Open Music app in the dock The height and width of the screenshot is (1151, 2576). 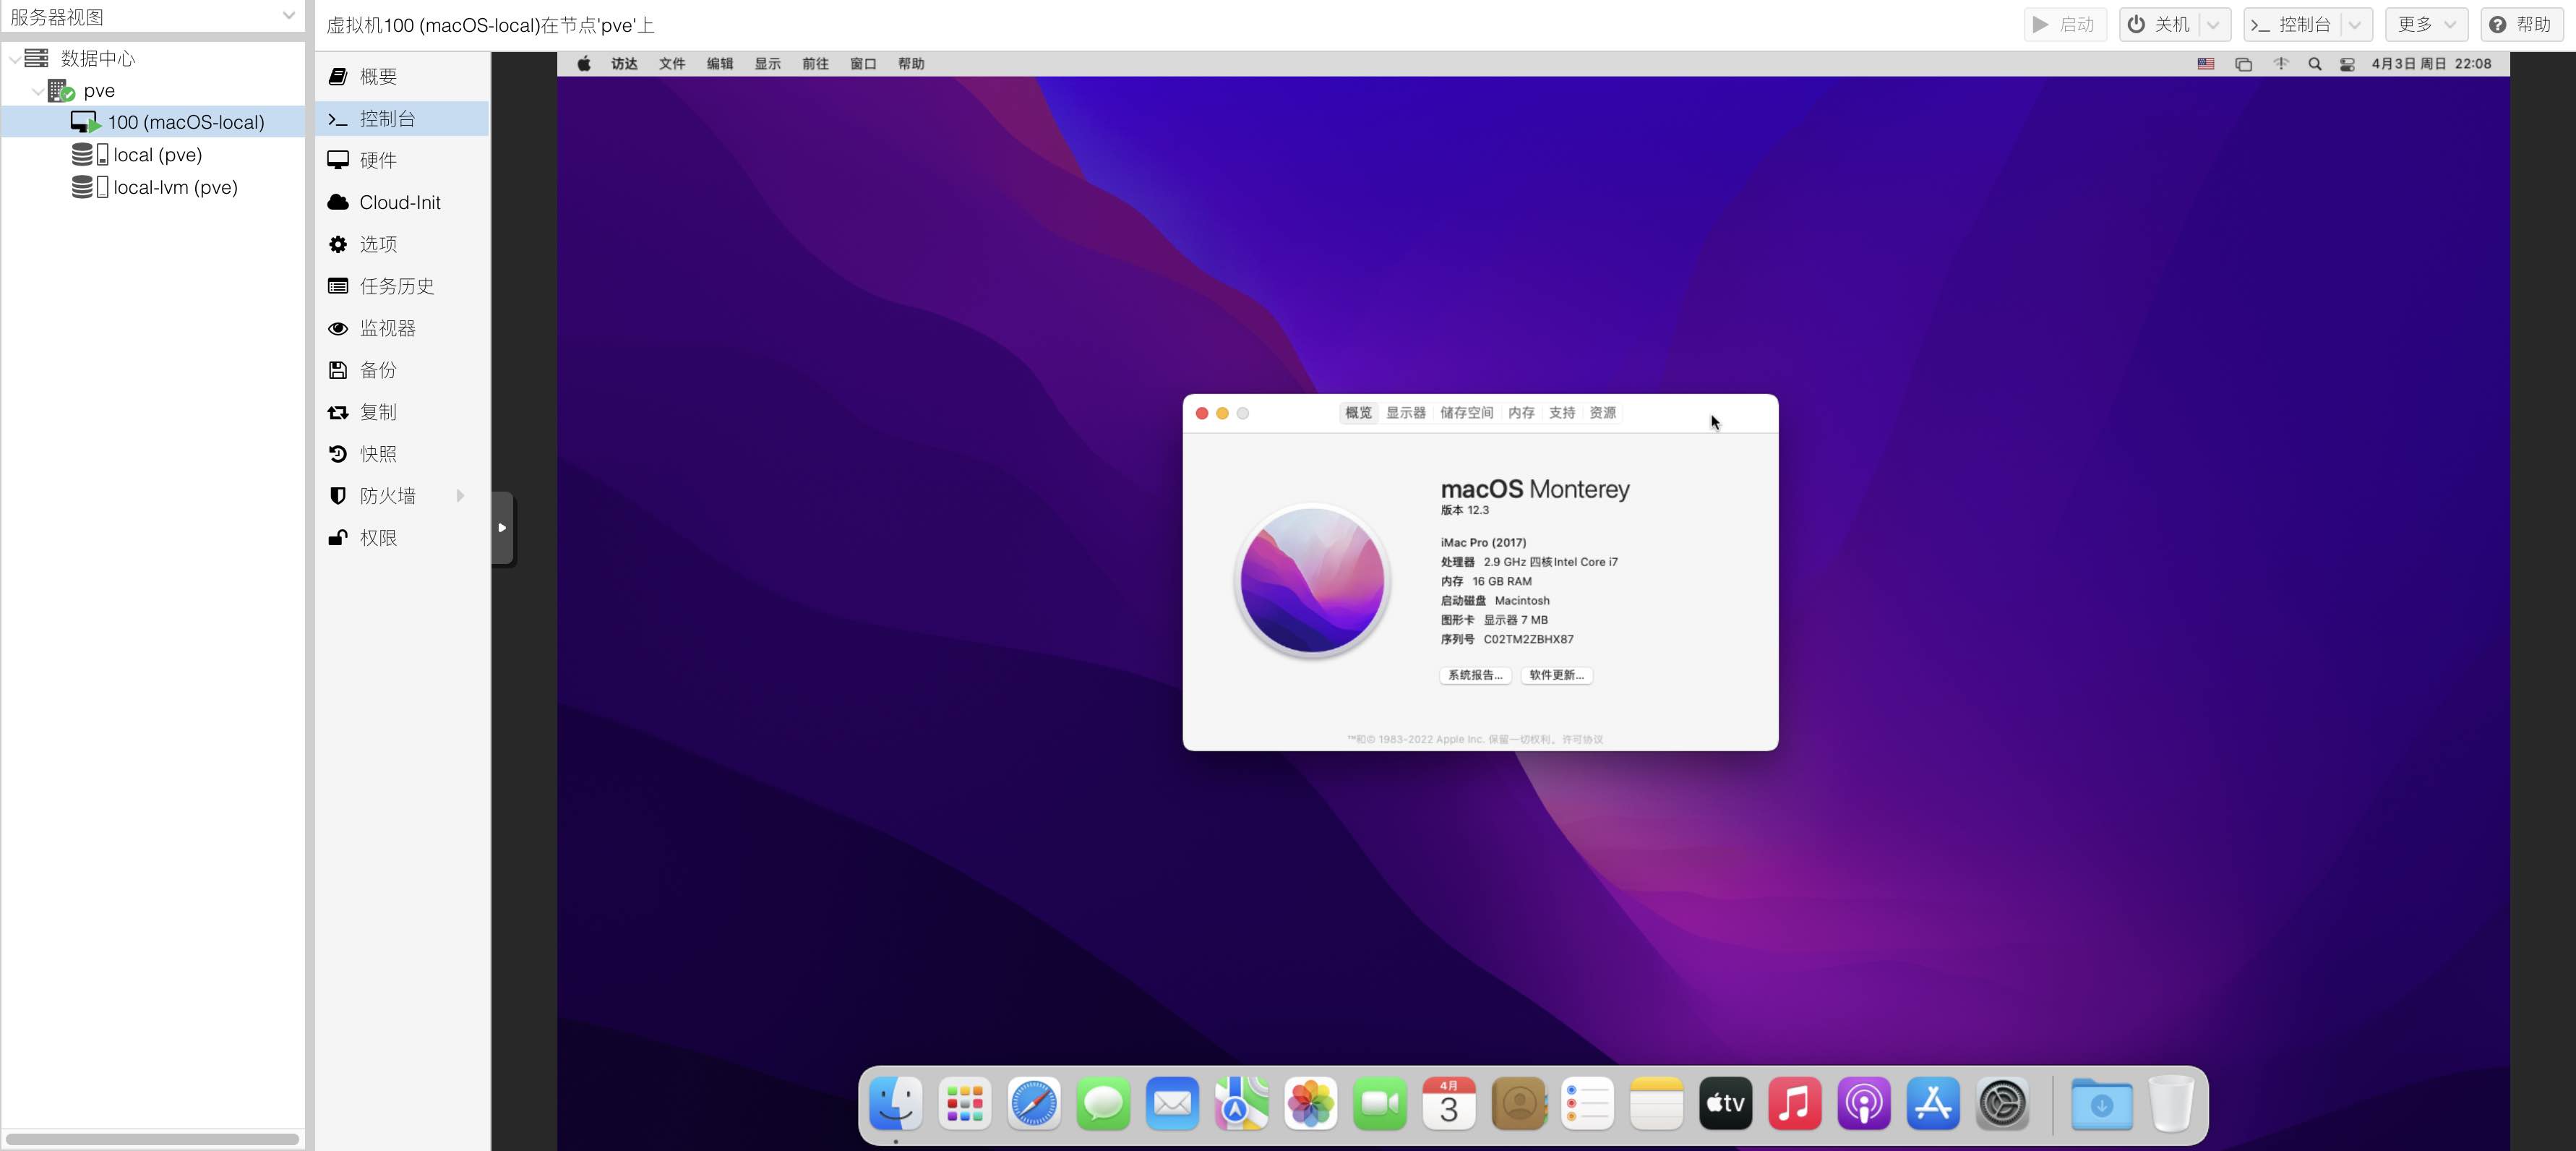tap(1794, 1104)
